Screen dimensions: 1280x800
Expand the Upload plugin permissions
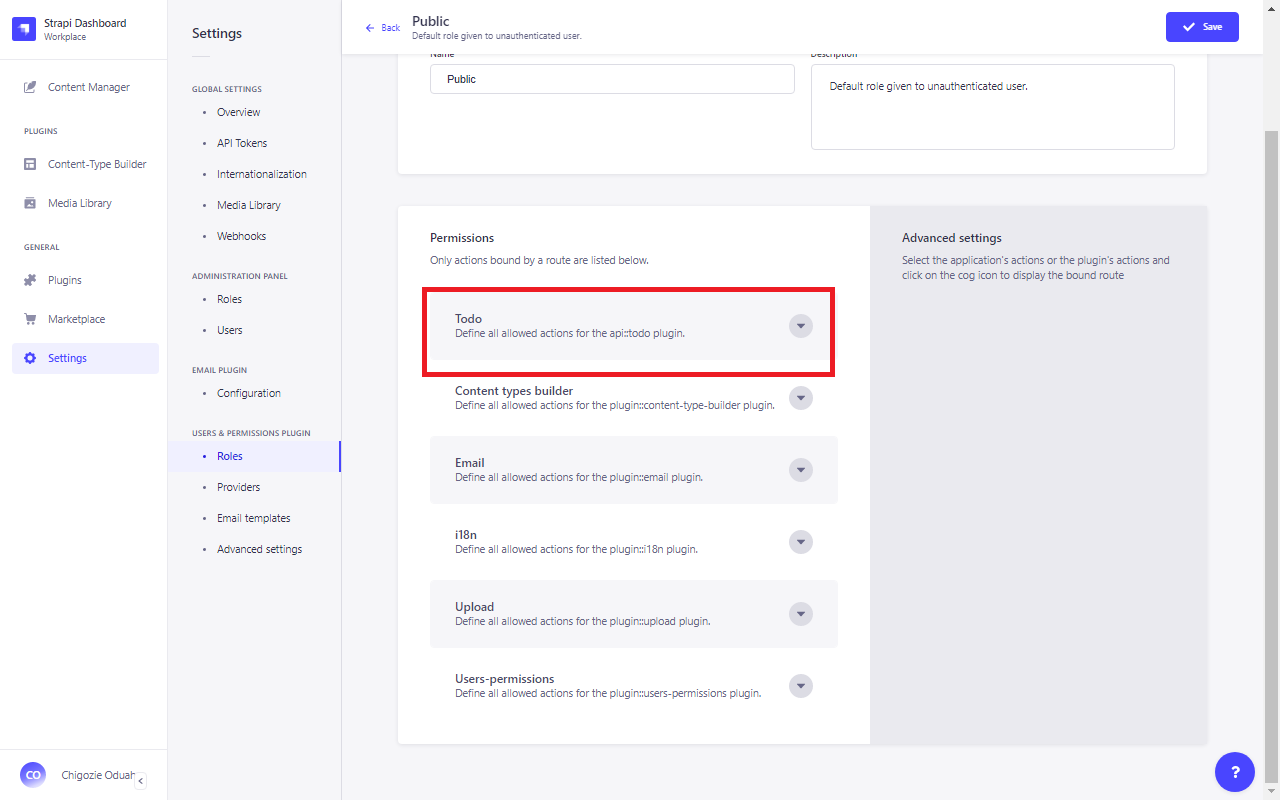point(800,614)
